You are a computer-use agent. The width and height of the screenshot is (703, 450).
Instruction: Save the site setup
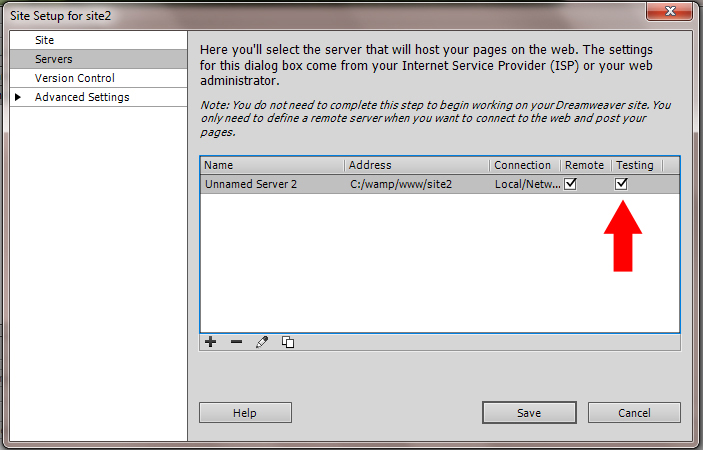pyautogui.click(x=529, y=412)
